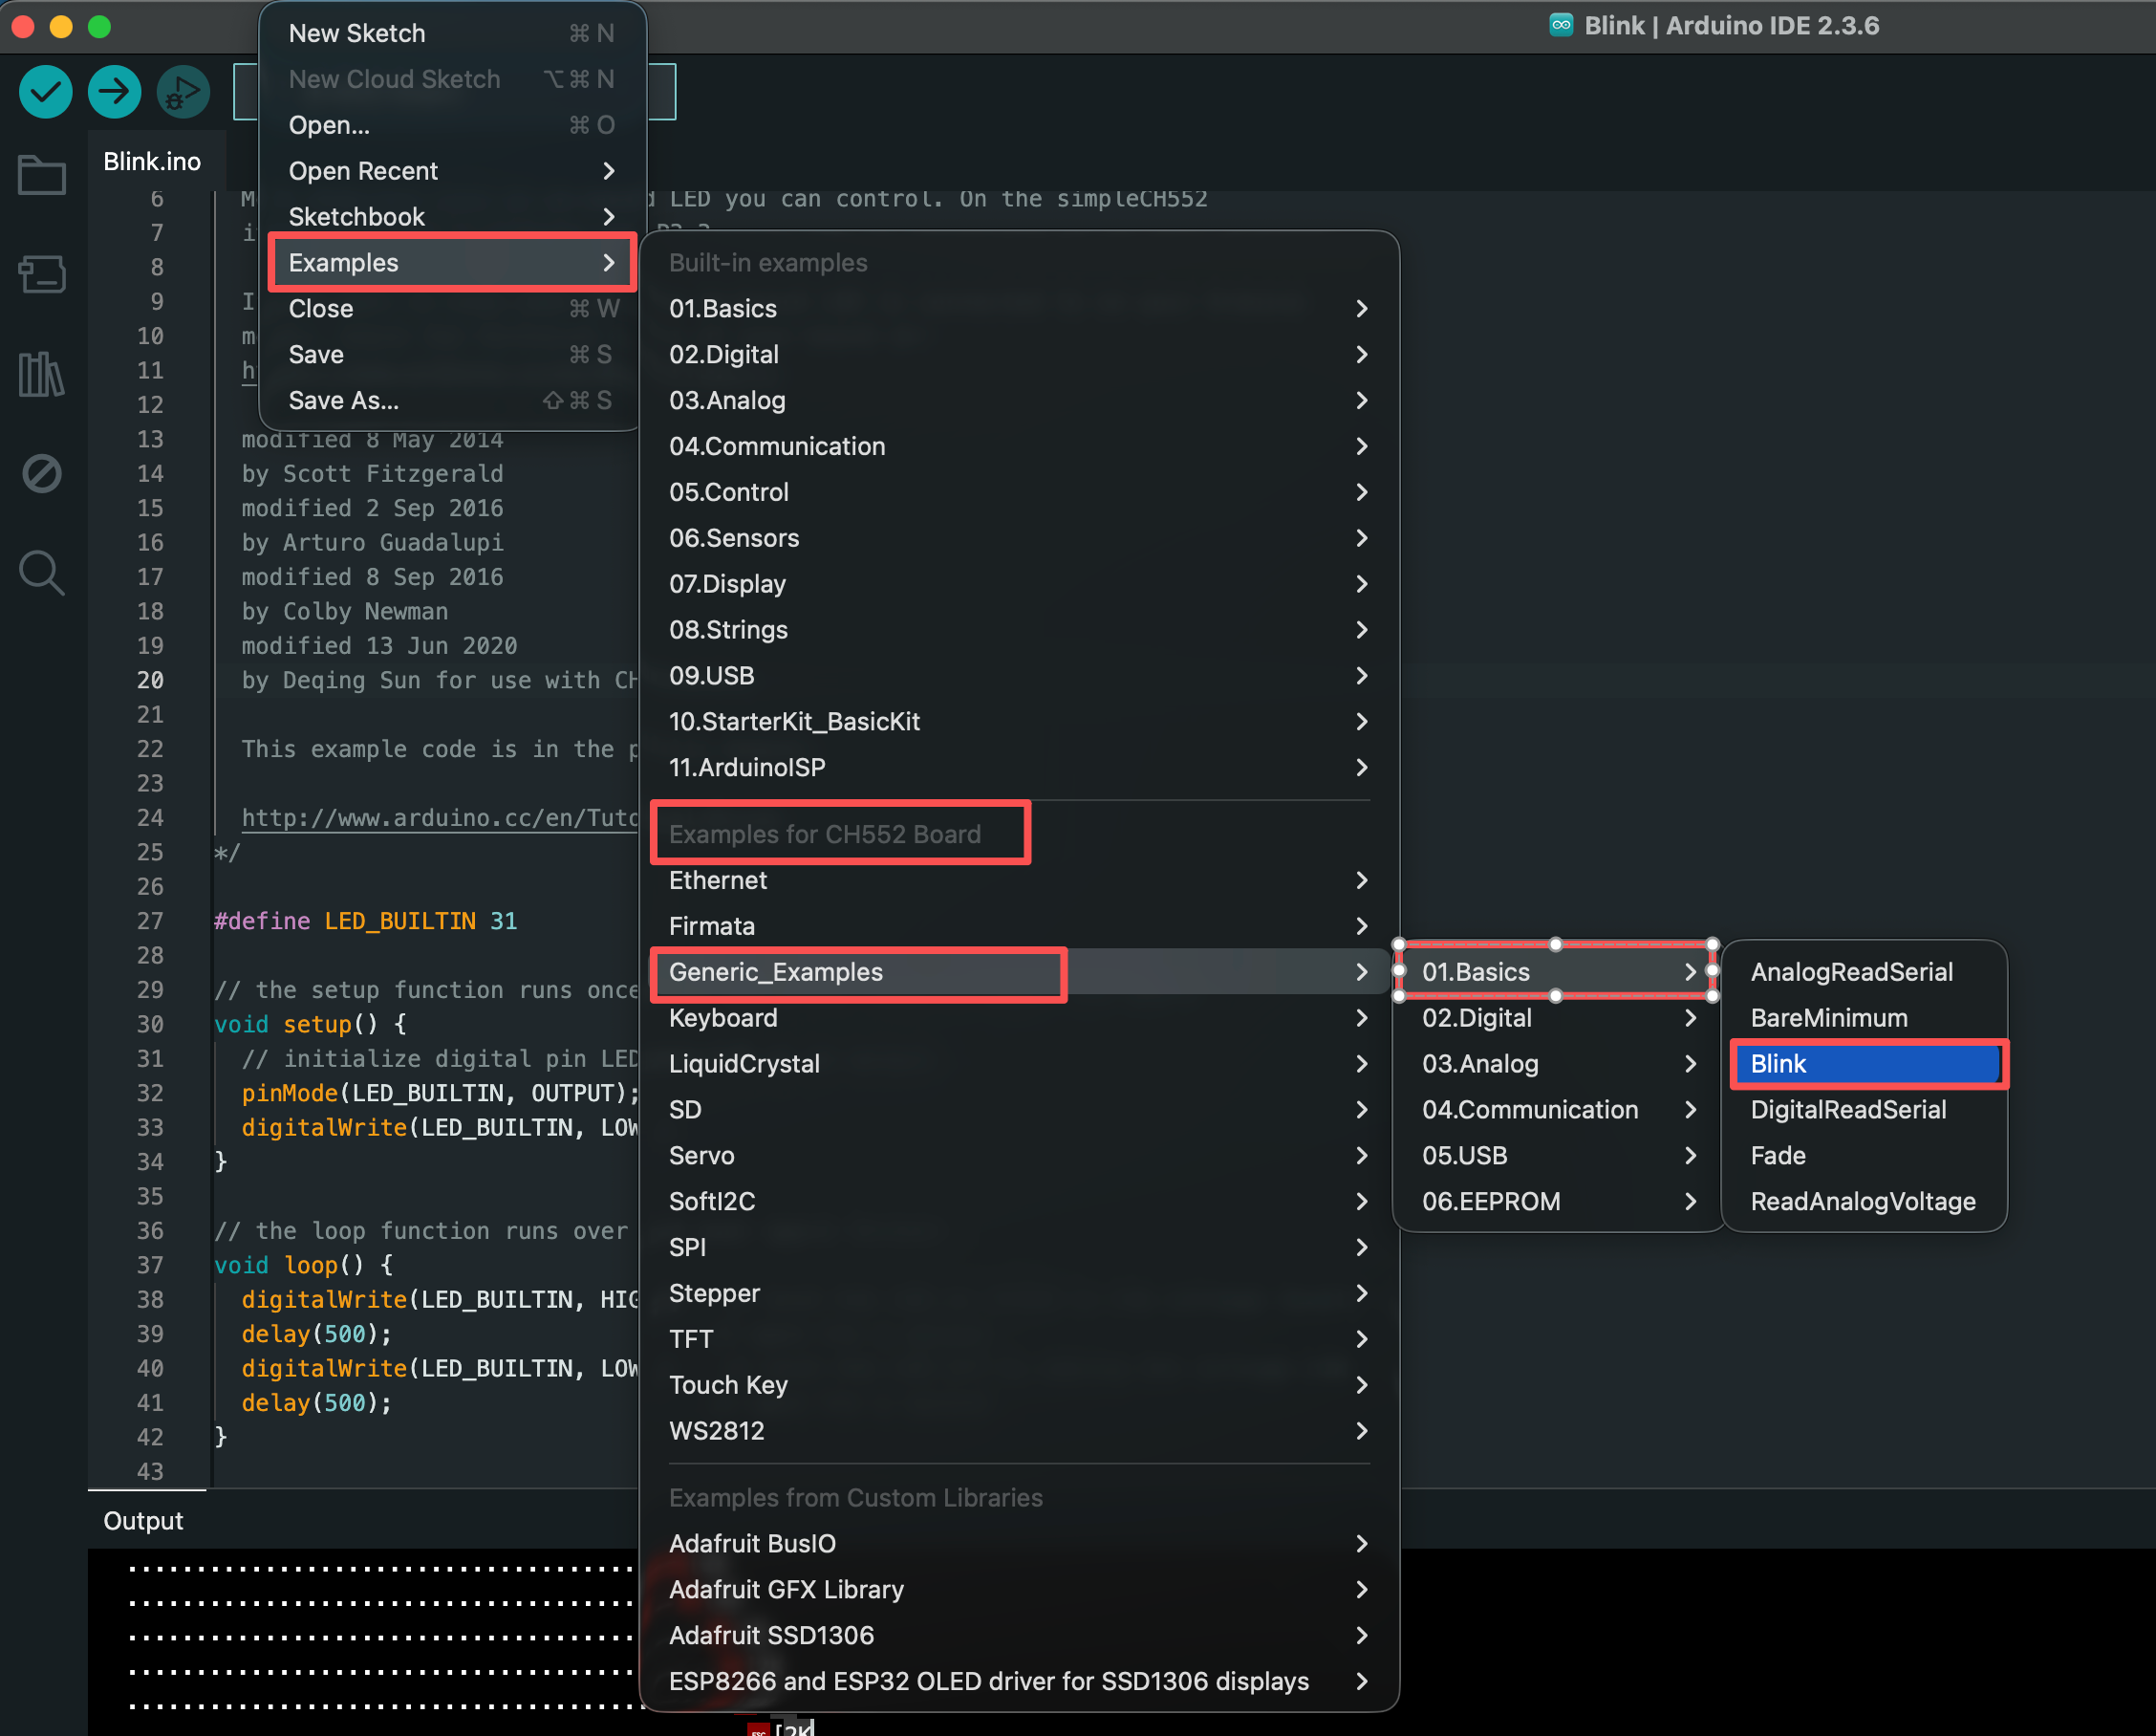2156x1736 pixels.
Task: Open the Search magnifier sidebar icon
Action: point(42,573)
